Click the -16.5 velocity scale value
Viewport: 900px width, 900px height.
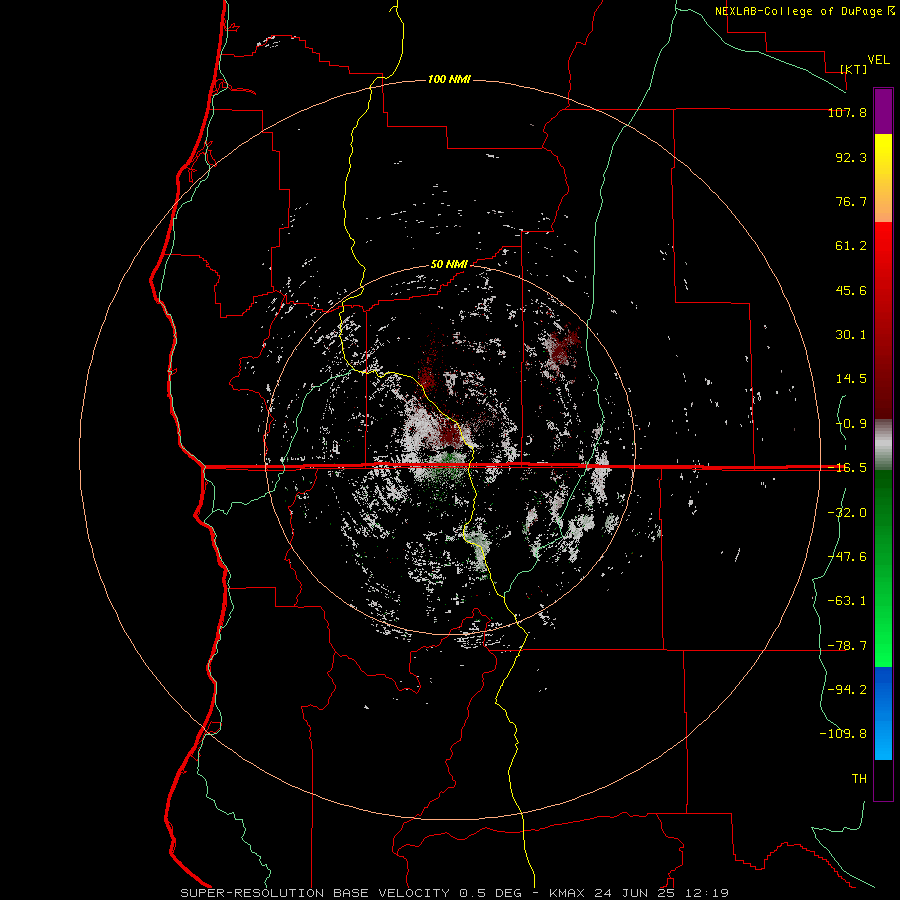point(847,468)
